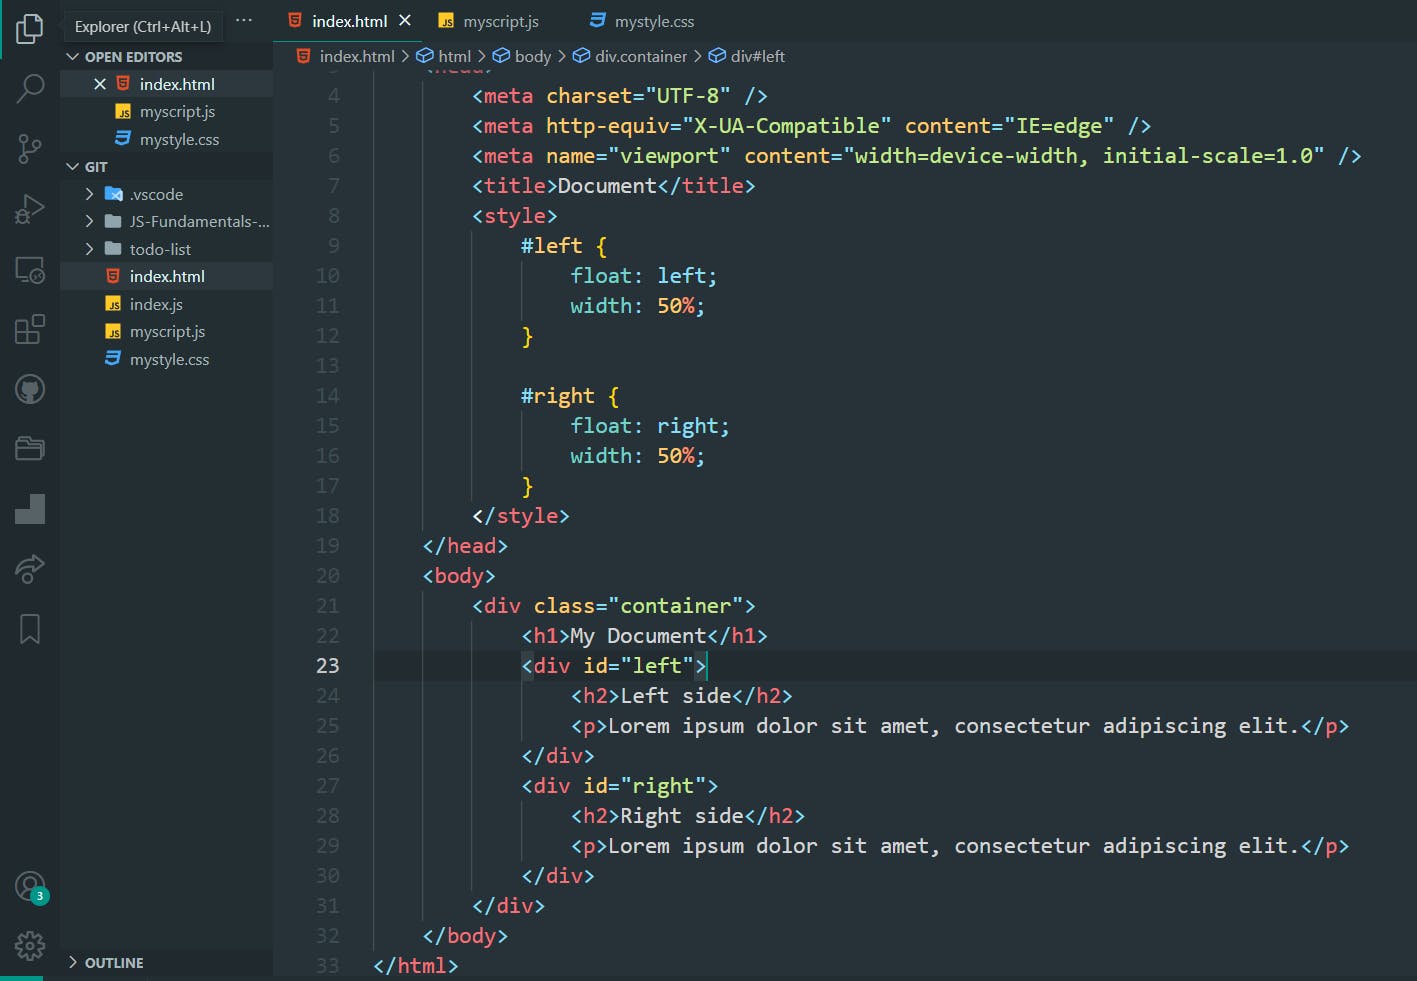This screenshot has width=1417, height=981.
Task: Open index.html in GIT file tree
Action: [x=166, y=276]
